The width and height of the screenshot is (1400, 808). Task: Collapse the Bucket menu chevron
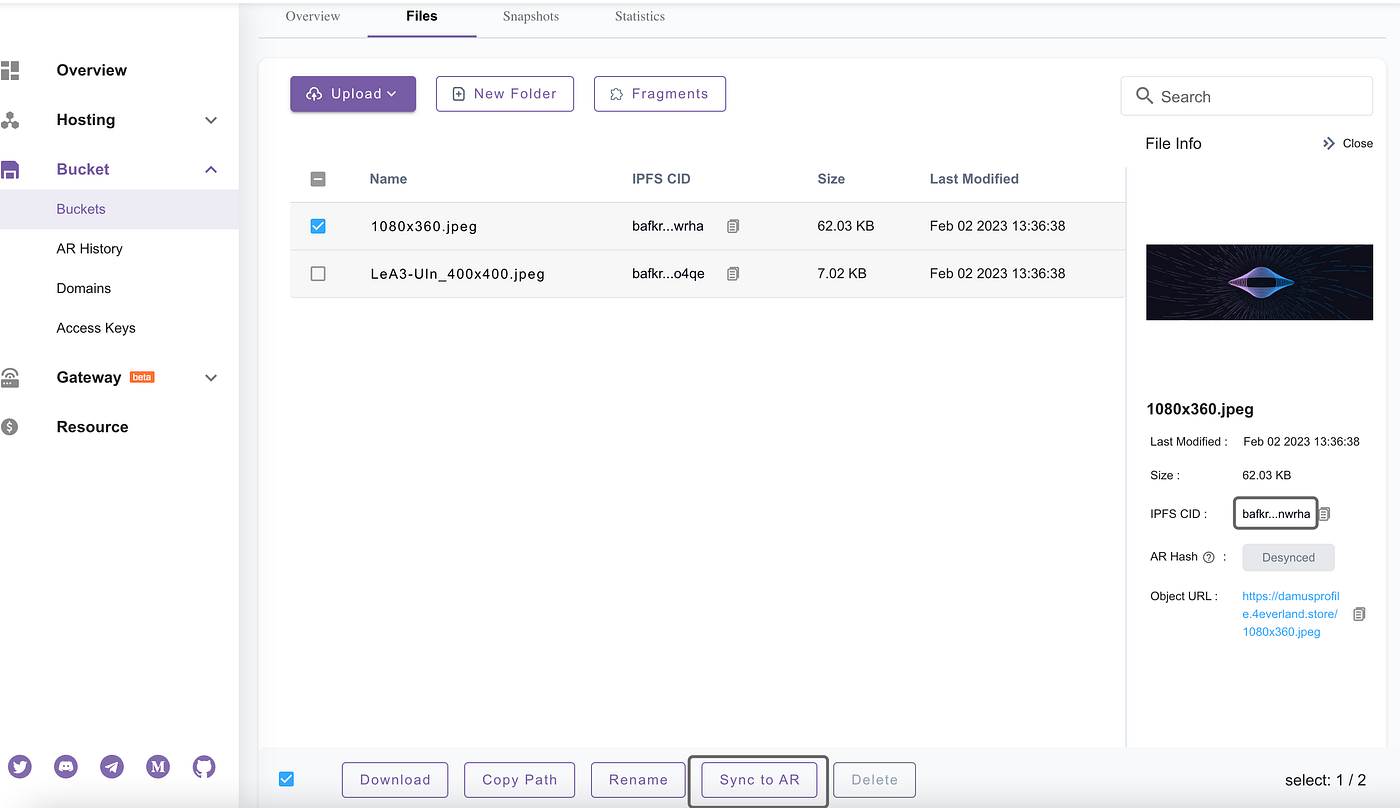pos(211,169)
